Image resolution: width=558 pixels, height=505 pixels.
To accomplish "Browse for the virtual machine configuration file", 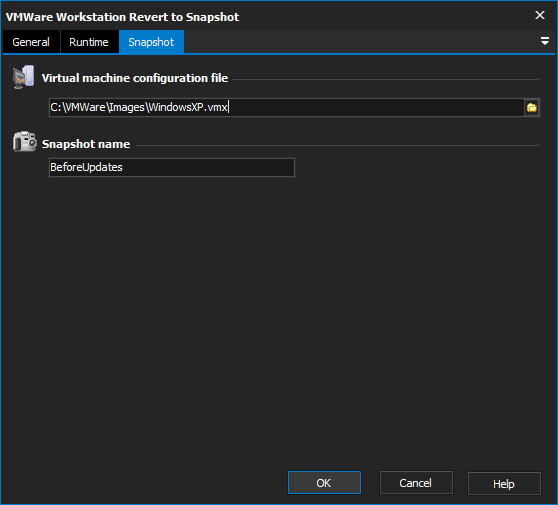I will (532, 107).
